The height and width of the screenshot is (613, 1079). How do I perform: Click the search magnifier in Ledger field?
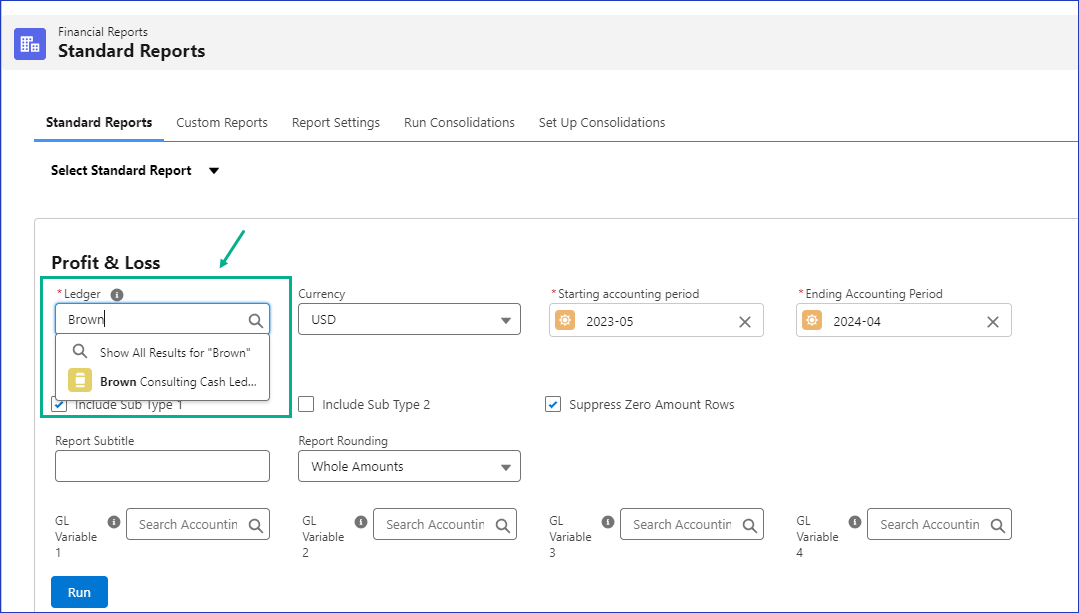256,320
